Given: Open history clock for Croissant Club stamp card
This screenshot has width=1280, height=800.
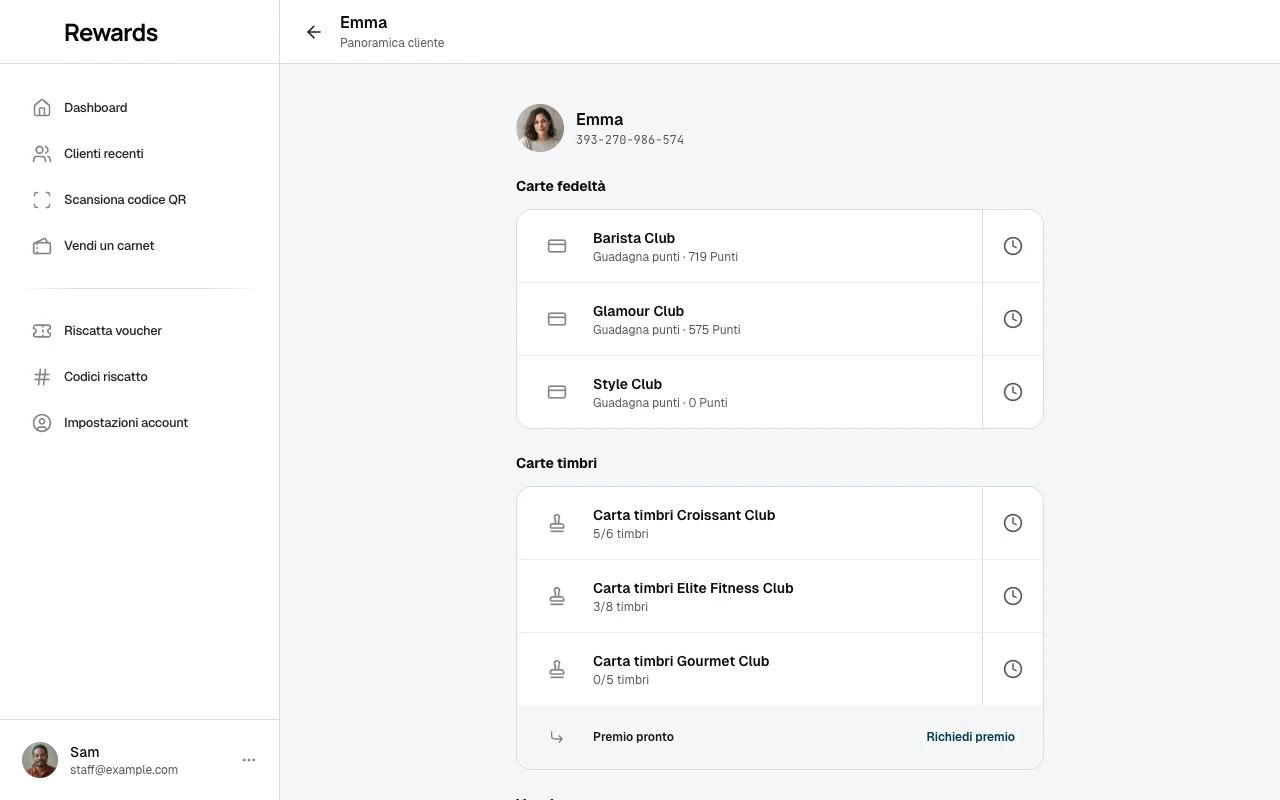Looking at the screenshot, I should [x=1013, y=523].
